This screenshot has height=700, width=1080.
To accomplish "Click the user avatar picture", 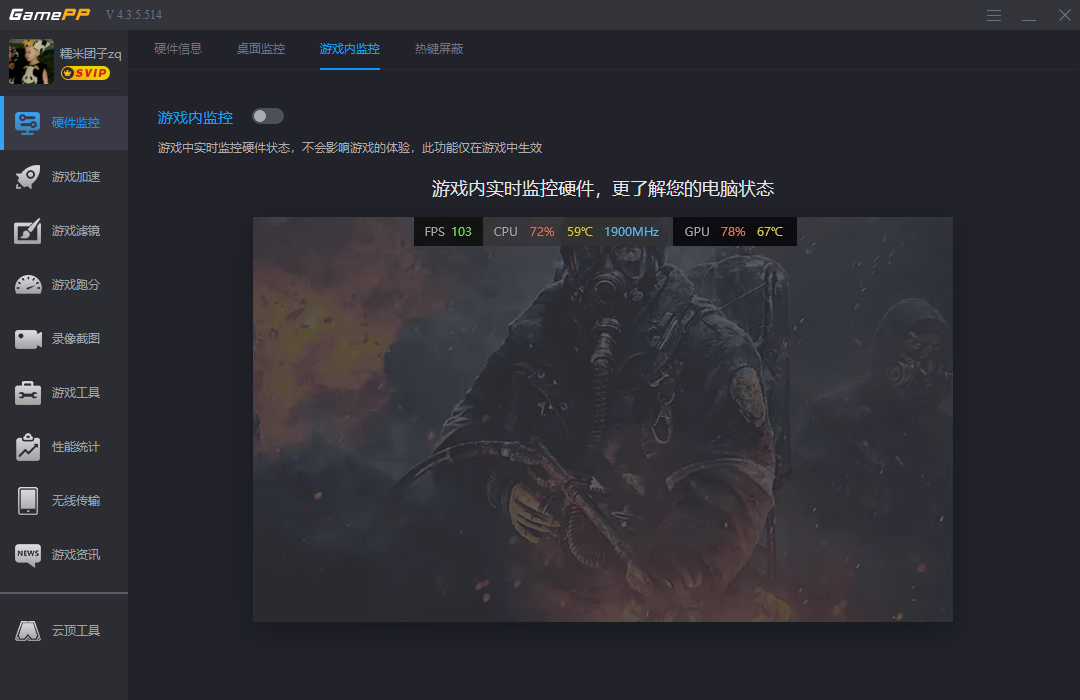I will tap(30, 60).
